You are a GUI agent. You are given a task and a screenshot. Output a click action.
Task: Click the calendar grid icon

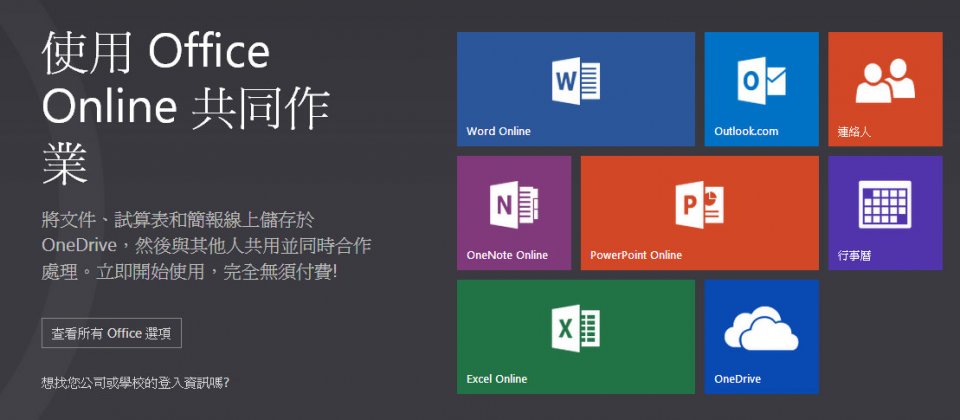(x=885, y=204)
